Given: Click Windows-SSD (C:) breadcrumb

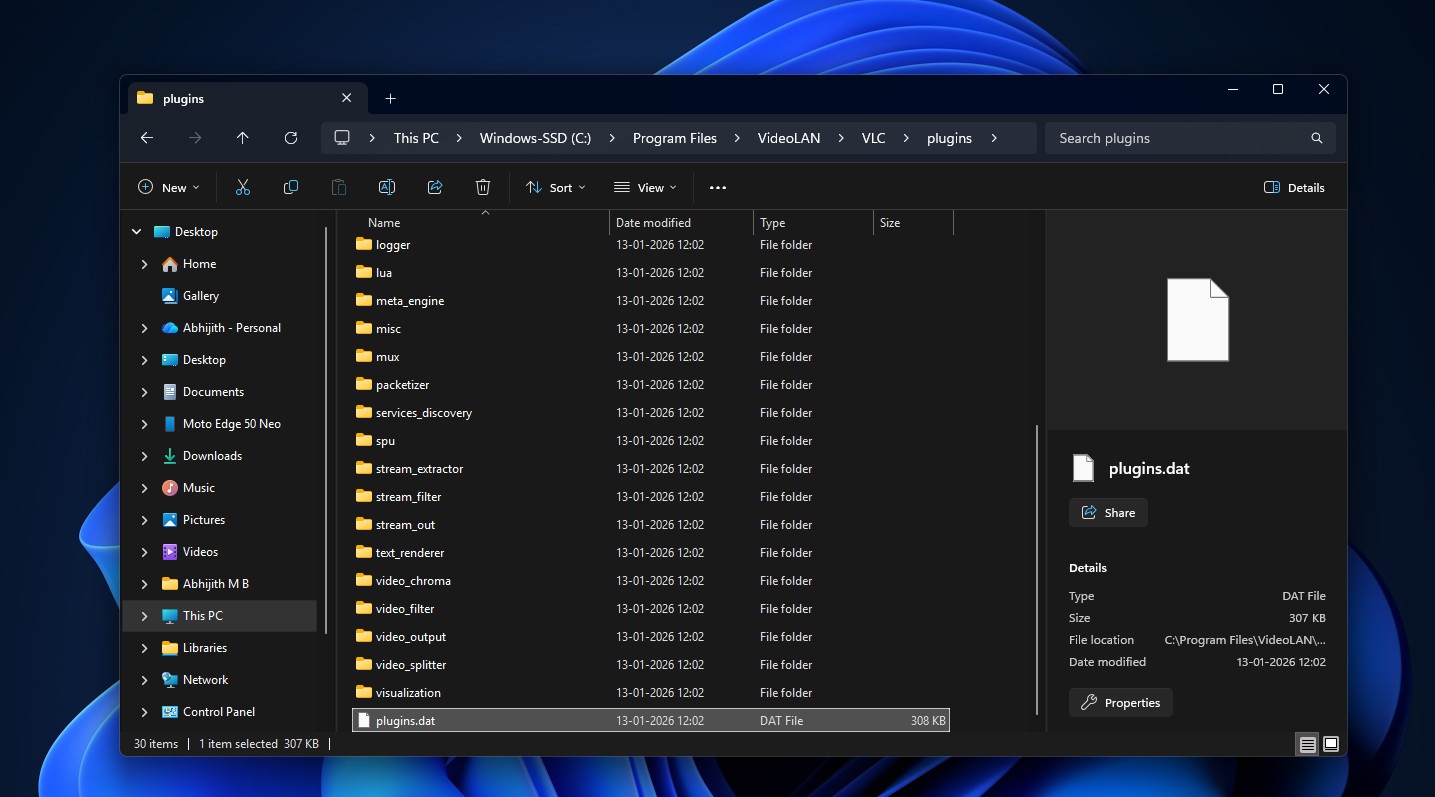Looking at the screenshot, I should [x=535, y=138].
